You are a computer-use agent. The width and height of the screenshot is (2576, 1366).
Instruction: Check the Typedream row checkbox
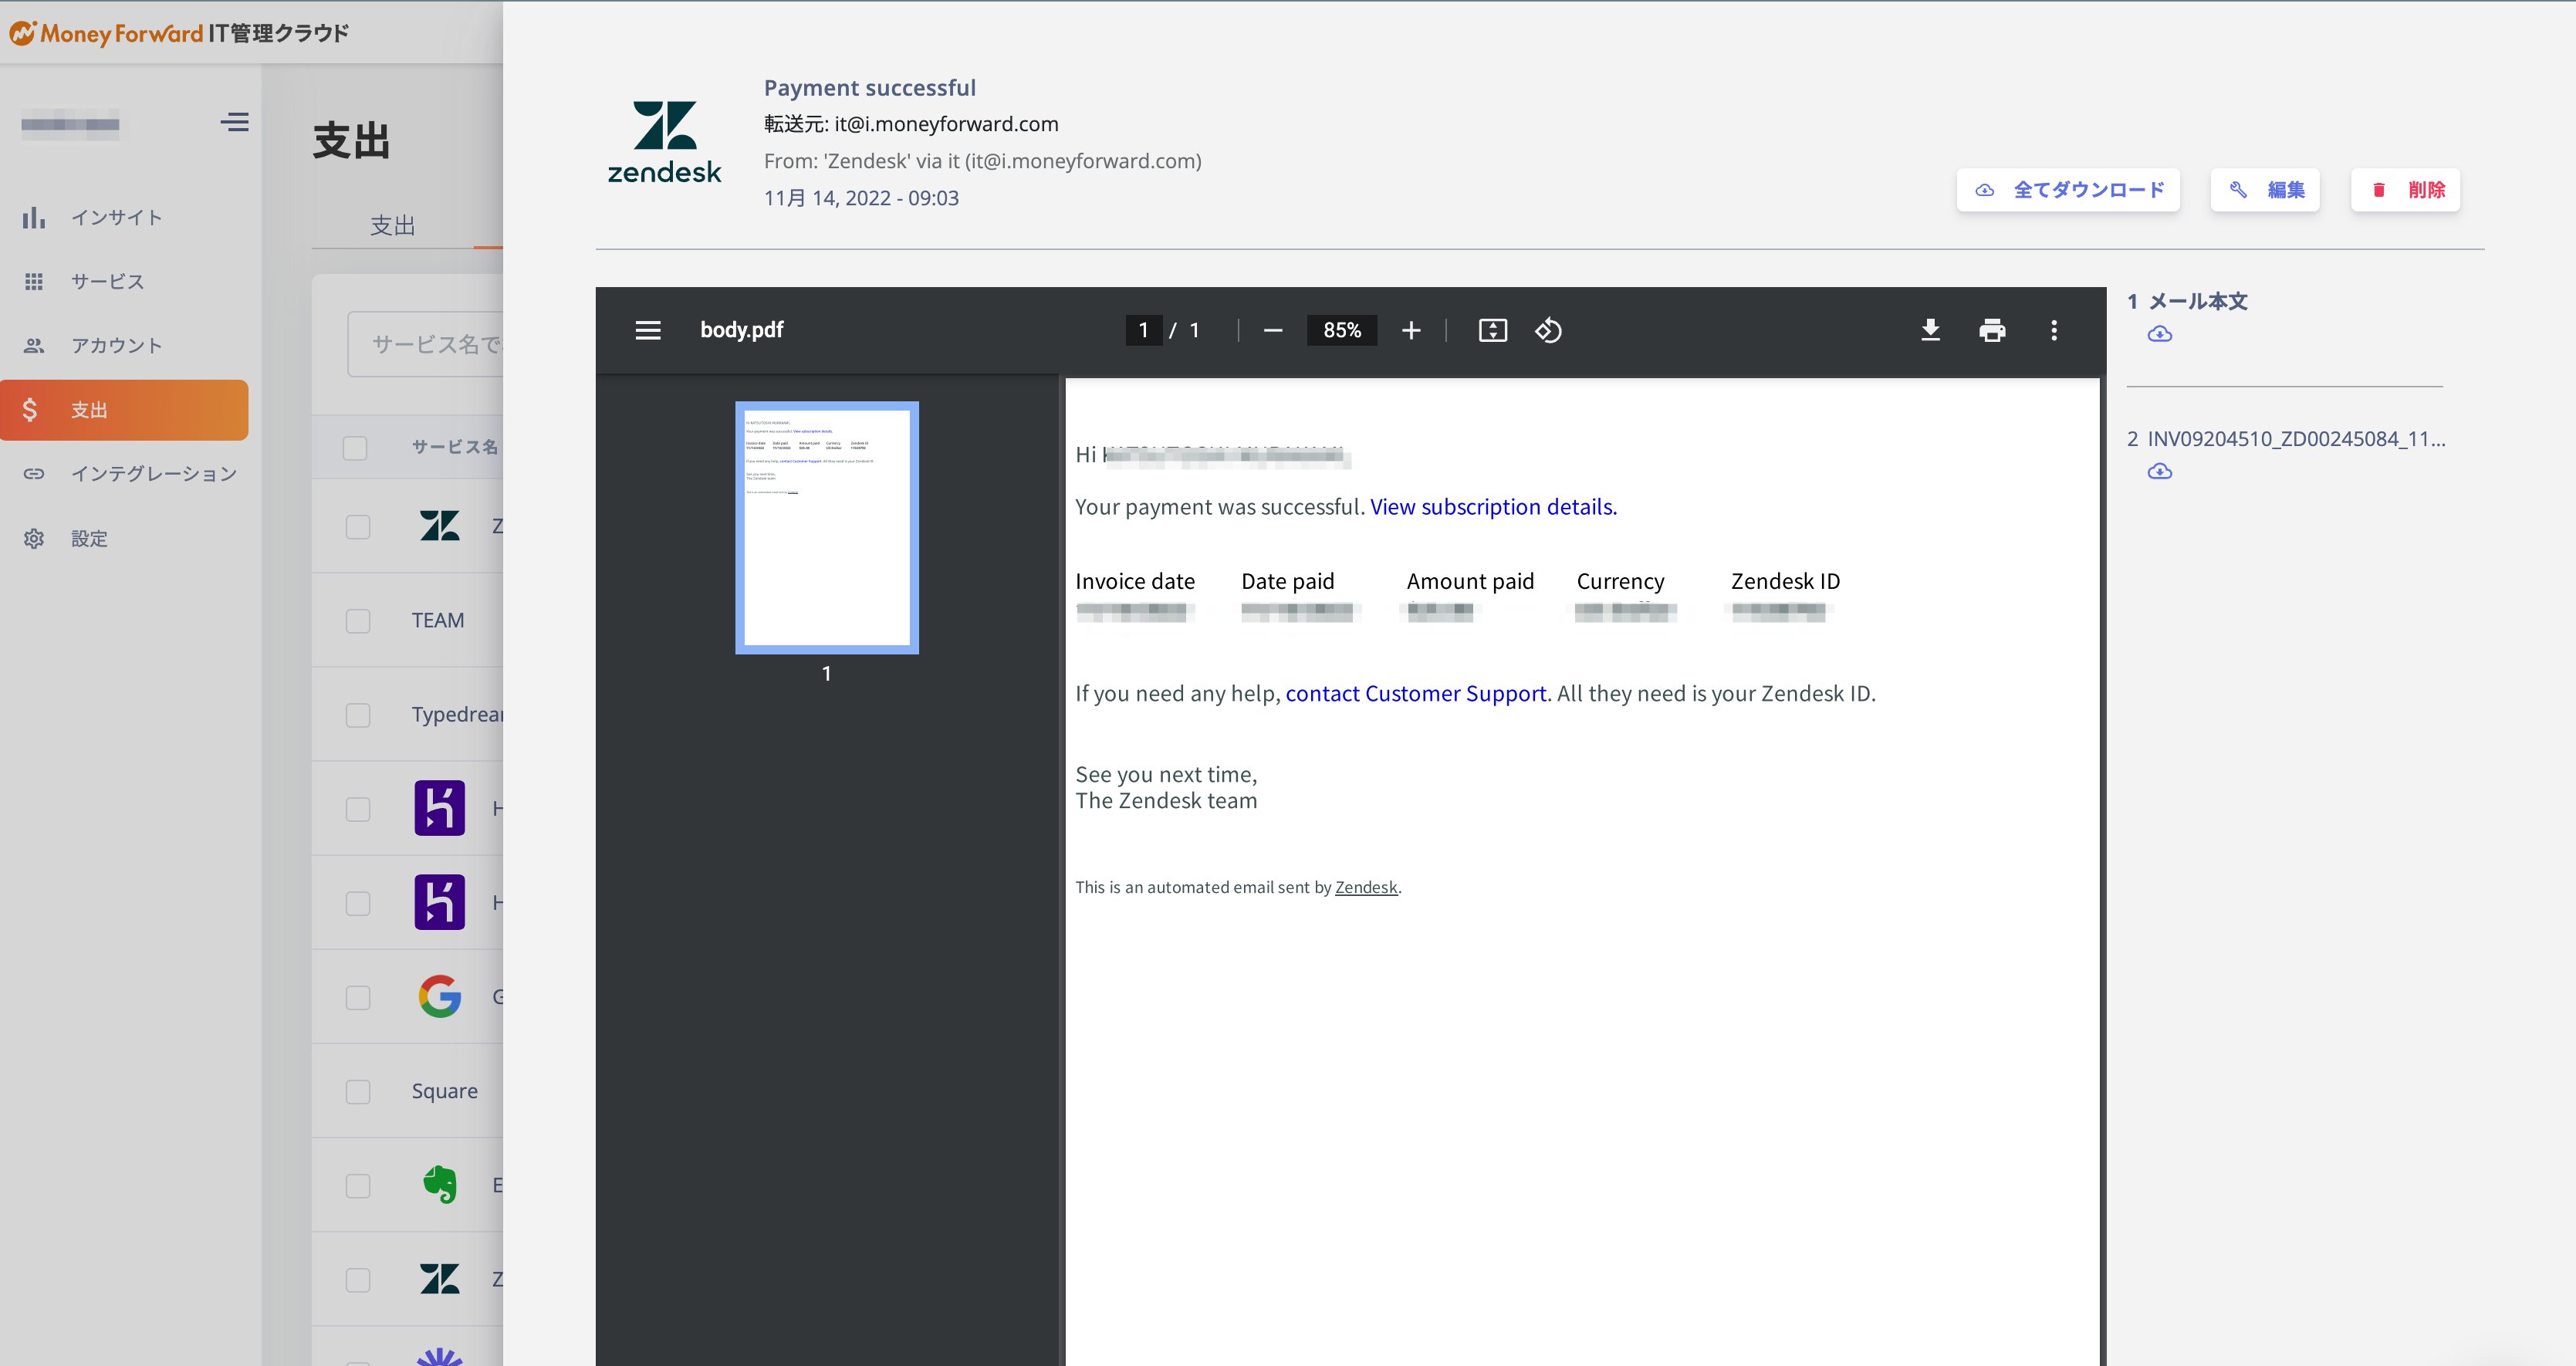coord(358,715)
